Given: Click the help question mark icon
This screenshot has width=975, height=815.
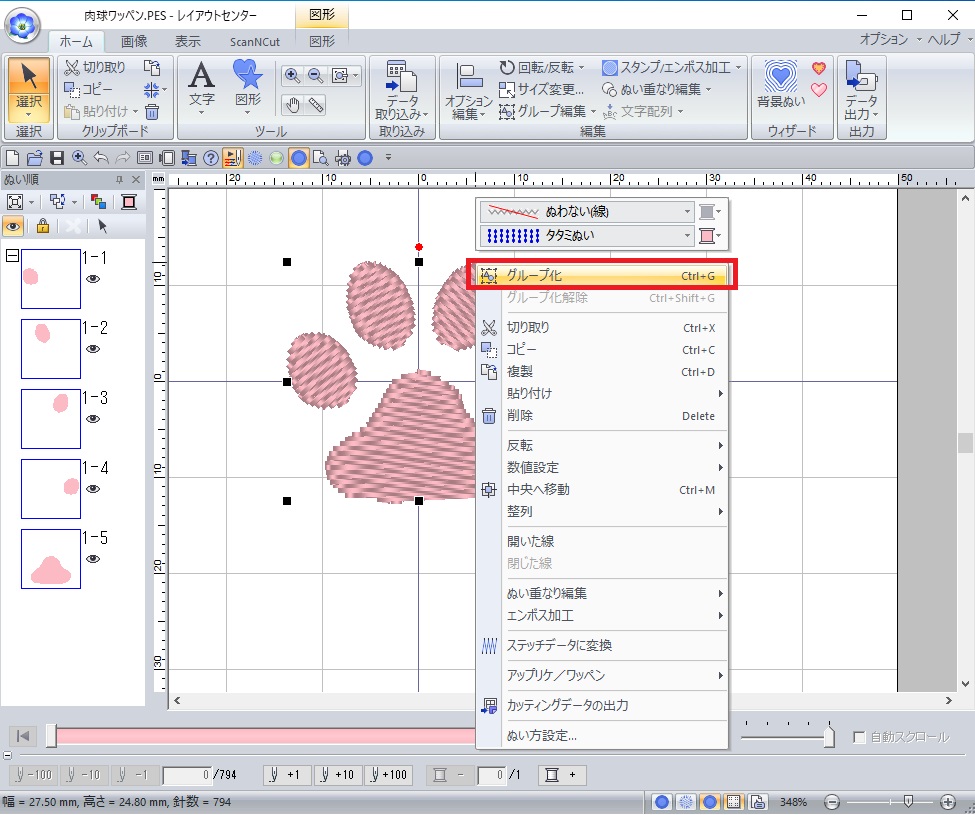Looking at the screenshot, I should click(x=210, y=157).
